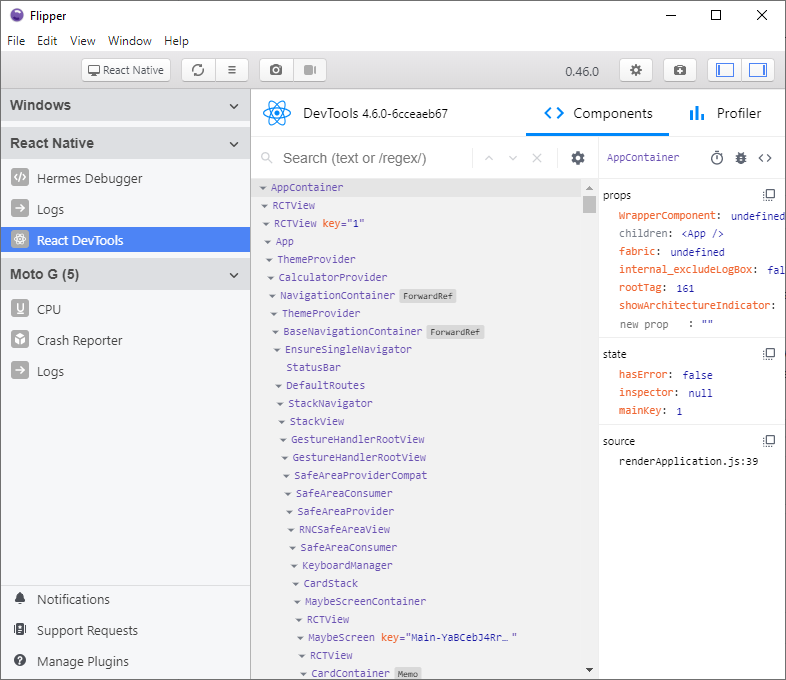Edit the hasError state value false
Screen dimensions: 786x680
tap(697, 375)
